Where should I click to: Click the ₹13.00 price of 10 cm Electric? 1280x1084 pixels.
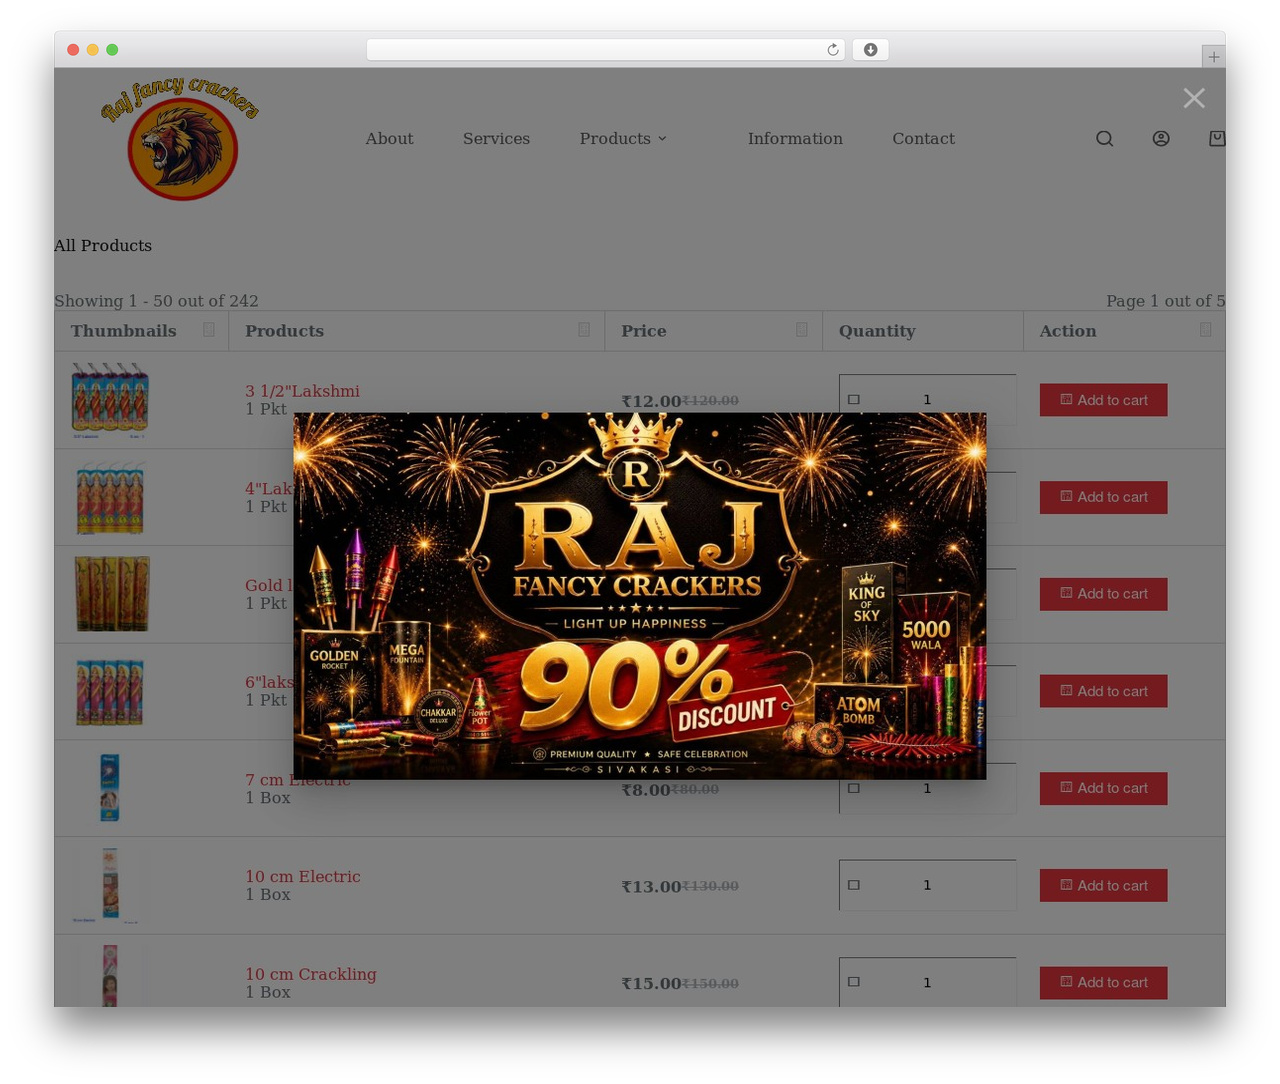[x=651, y=887]
